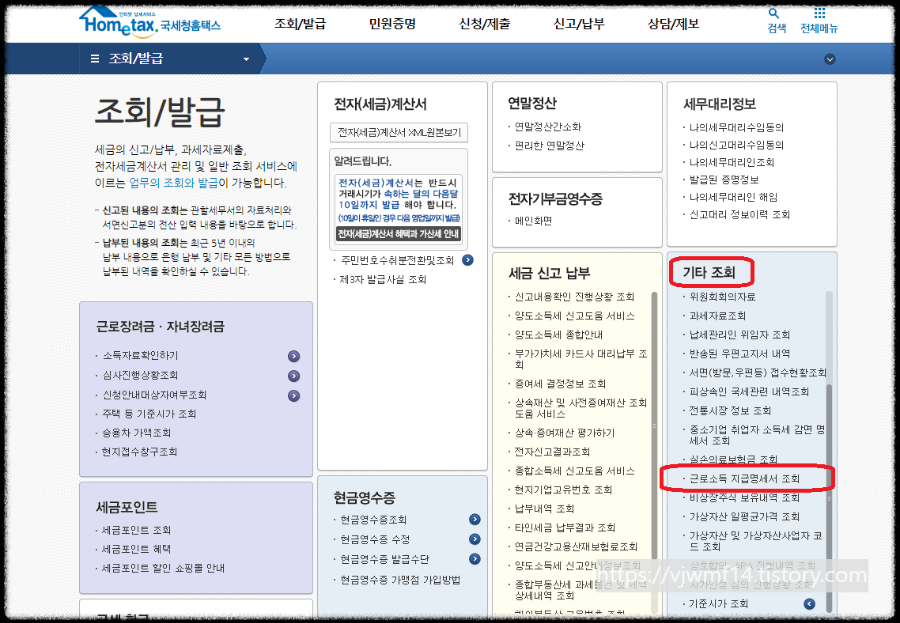
Task: Click the chevron at the right of the blue bar
Action: click(x=830, y=60)
